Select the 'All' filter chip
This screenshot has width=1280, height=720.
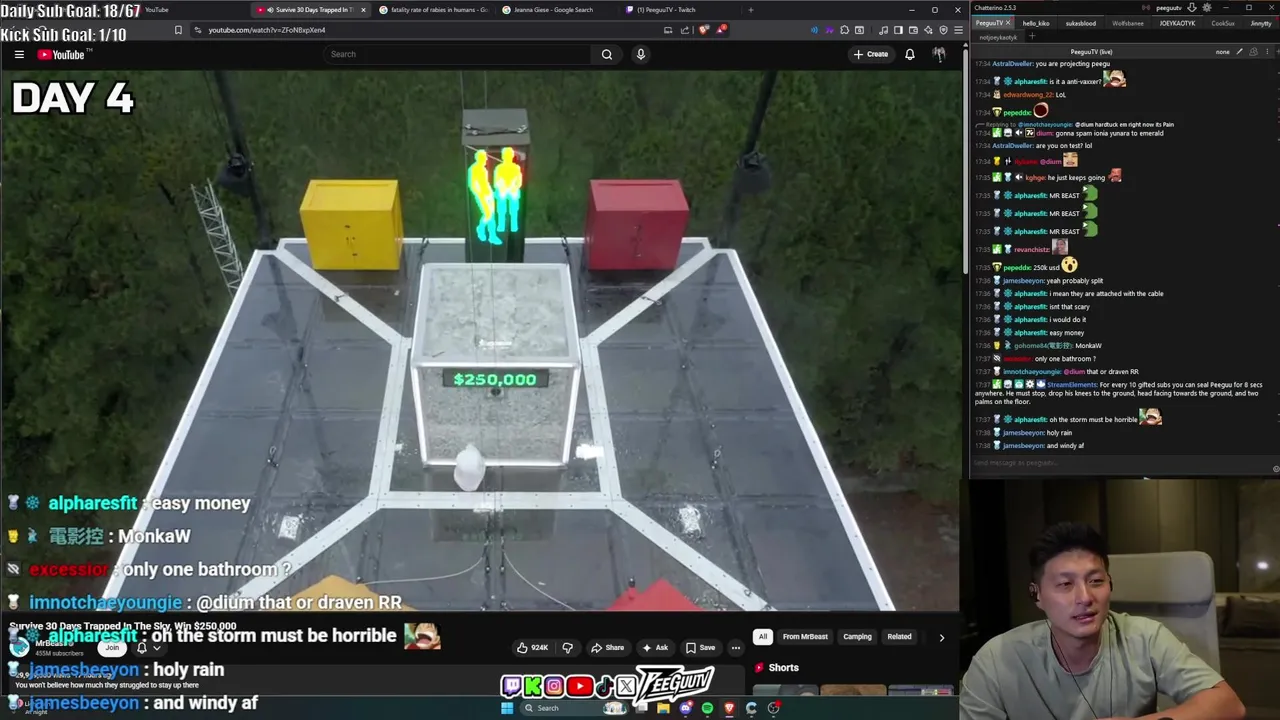763,636
